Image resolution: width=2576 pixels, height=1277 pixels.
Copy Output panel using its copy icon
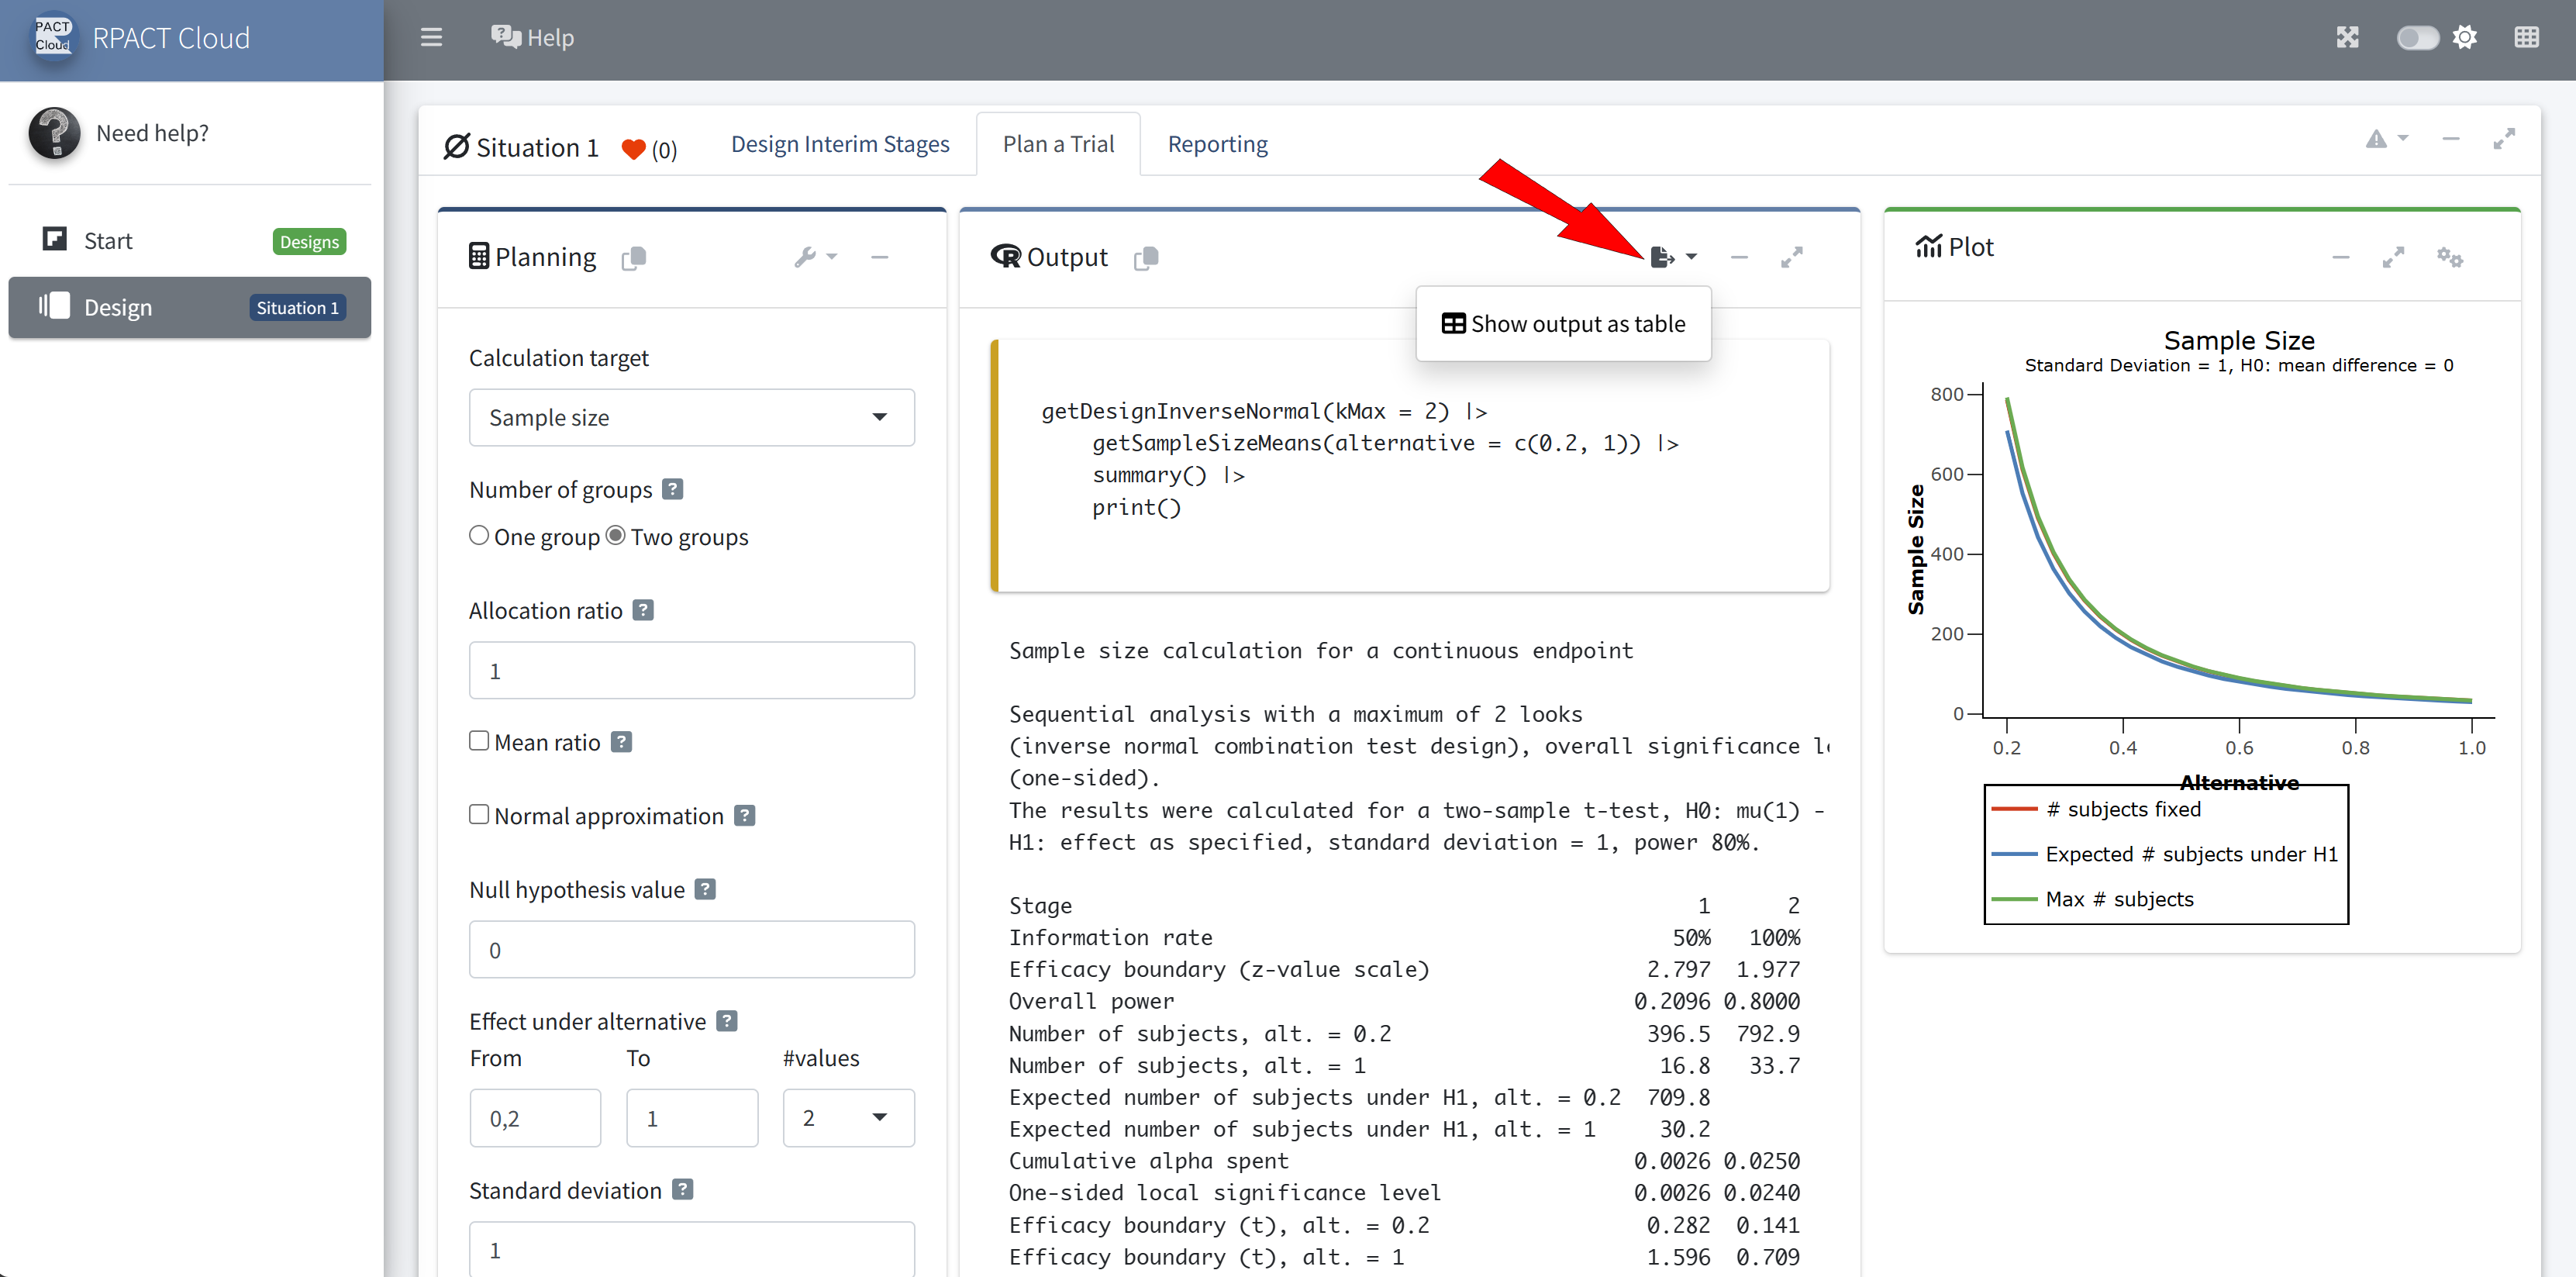[1146, 258]
